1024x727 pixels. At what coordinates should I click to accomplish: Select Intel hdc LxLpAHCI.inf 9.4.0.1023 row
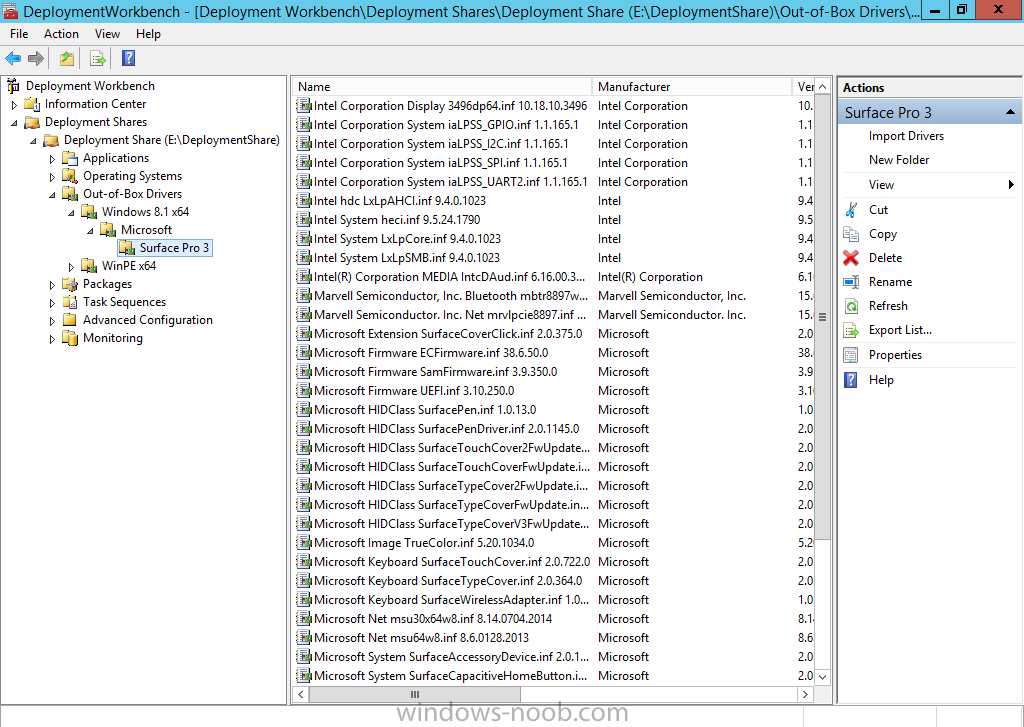(554, 201)
